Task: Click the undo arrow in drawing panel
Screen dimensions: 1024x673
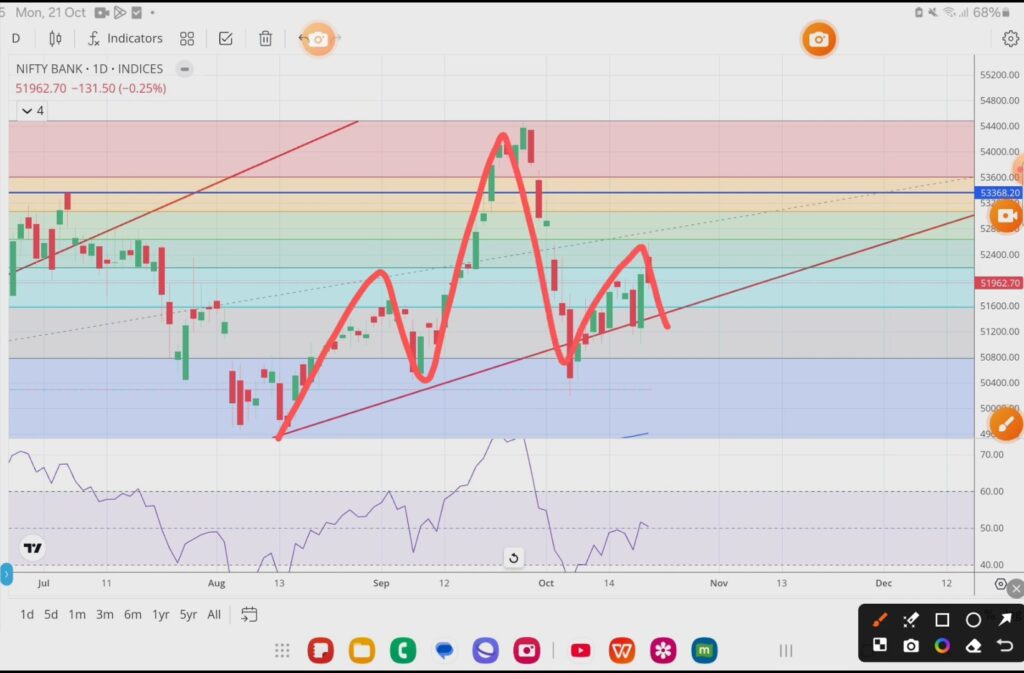Action: (1004, 646)
